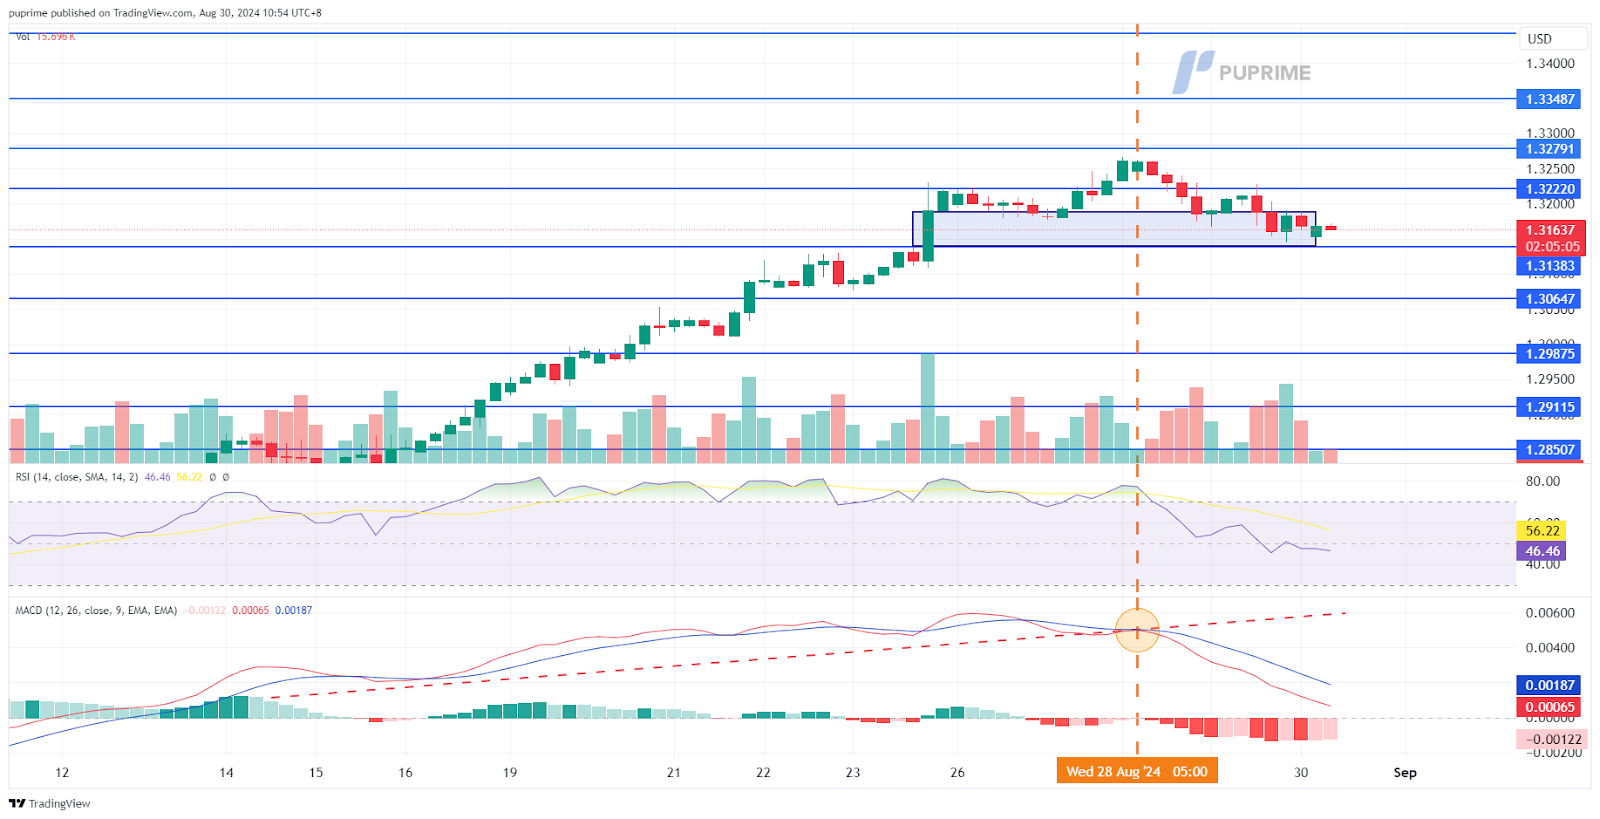Click the current price label 1.31637
The width and height of the screenshot is (1600, 819).
[x=1550, y=230]
